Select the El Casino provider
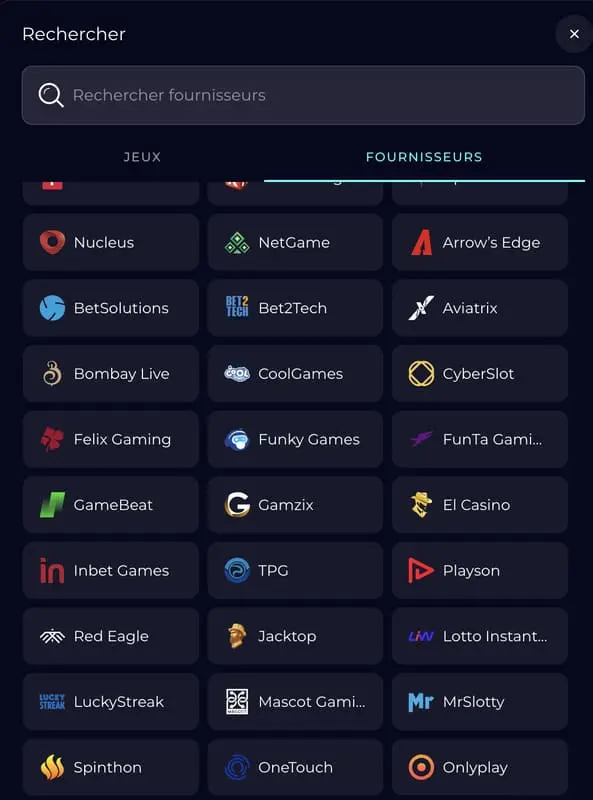The width and height of the screenshot is (593, 800). [x=480, y=505]
